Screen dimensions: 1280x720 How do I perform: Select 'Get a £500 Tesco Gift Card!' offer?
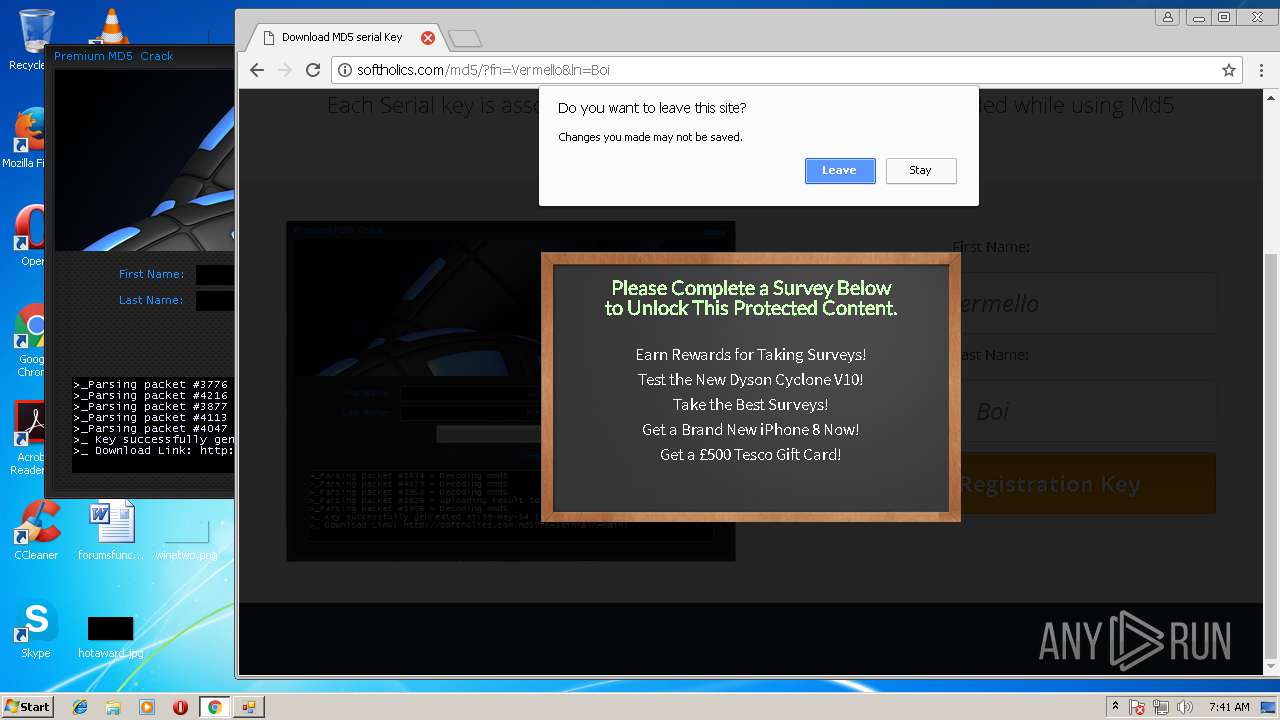pos(751,455)
